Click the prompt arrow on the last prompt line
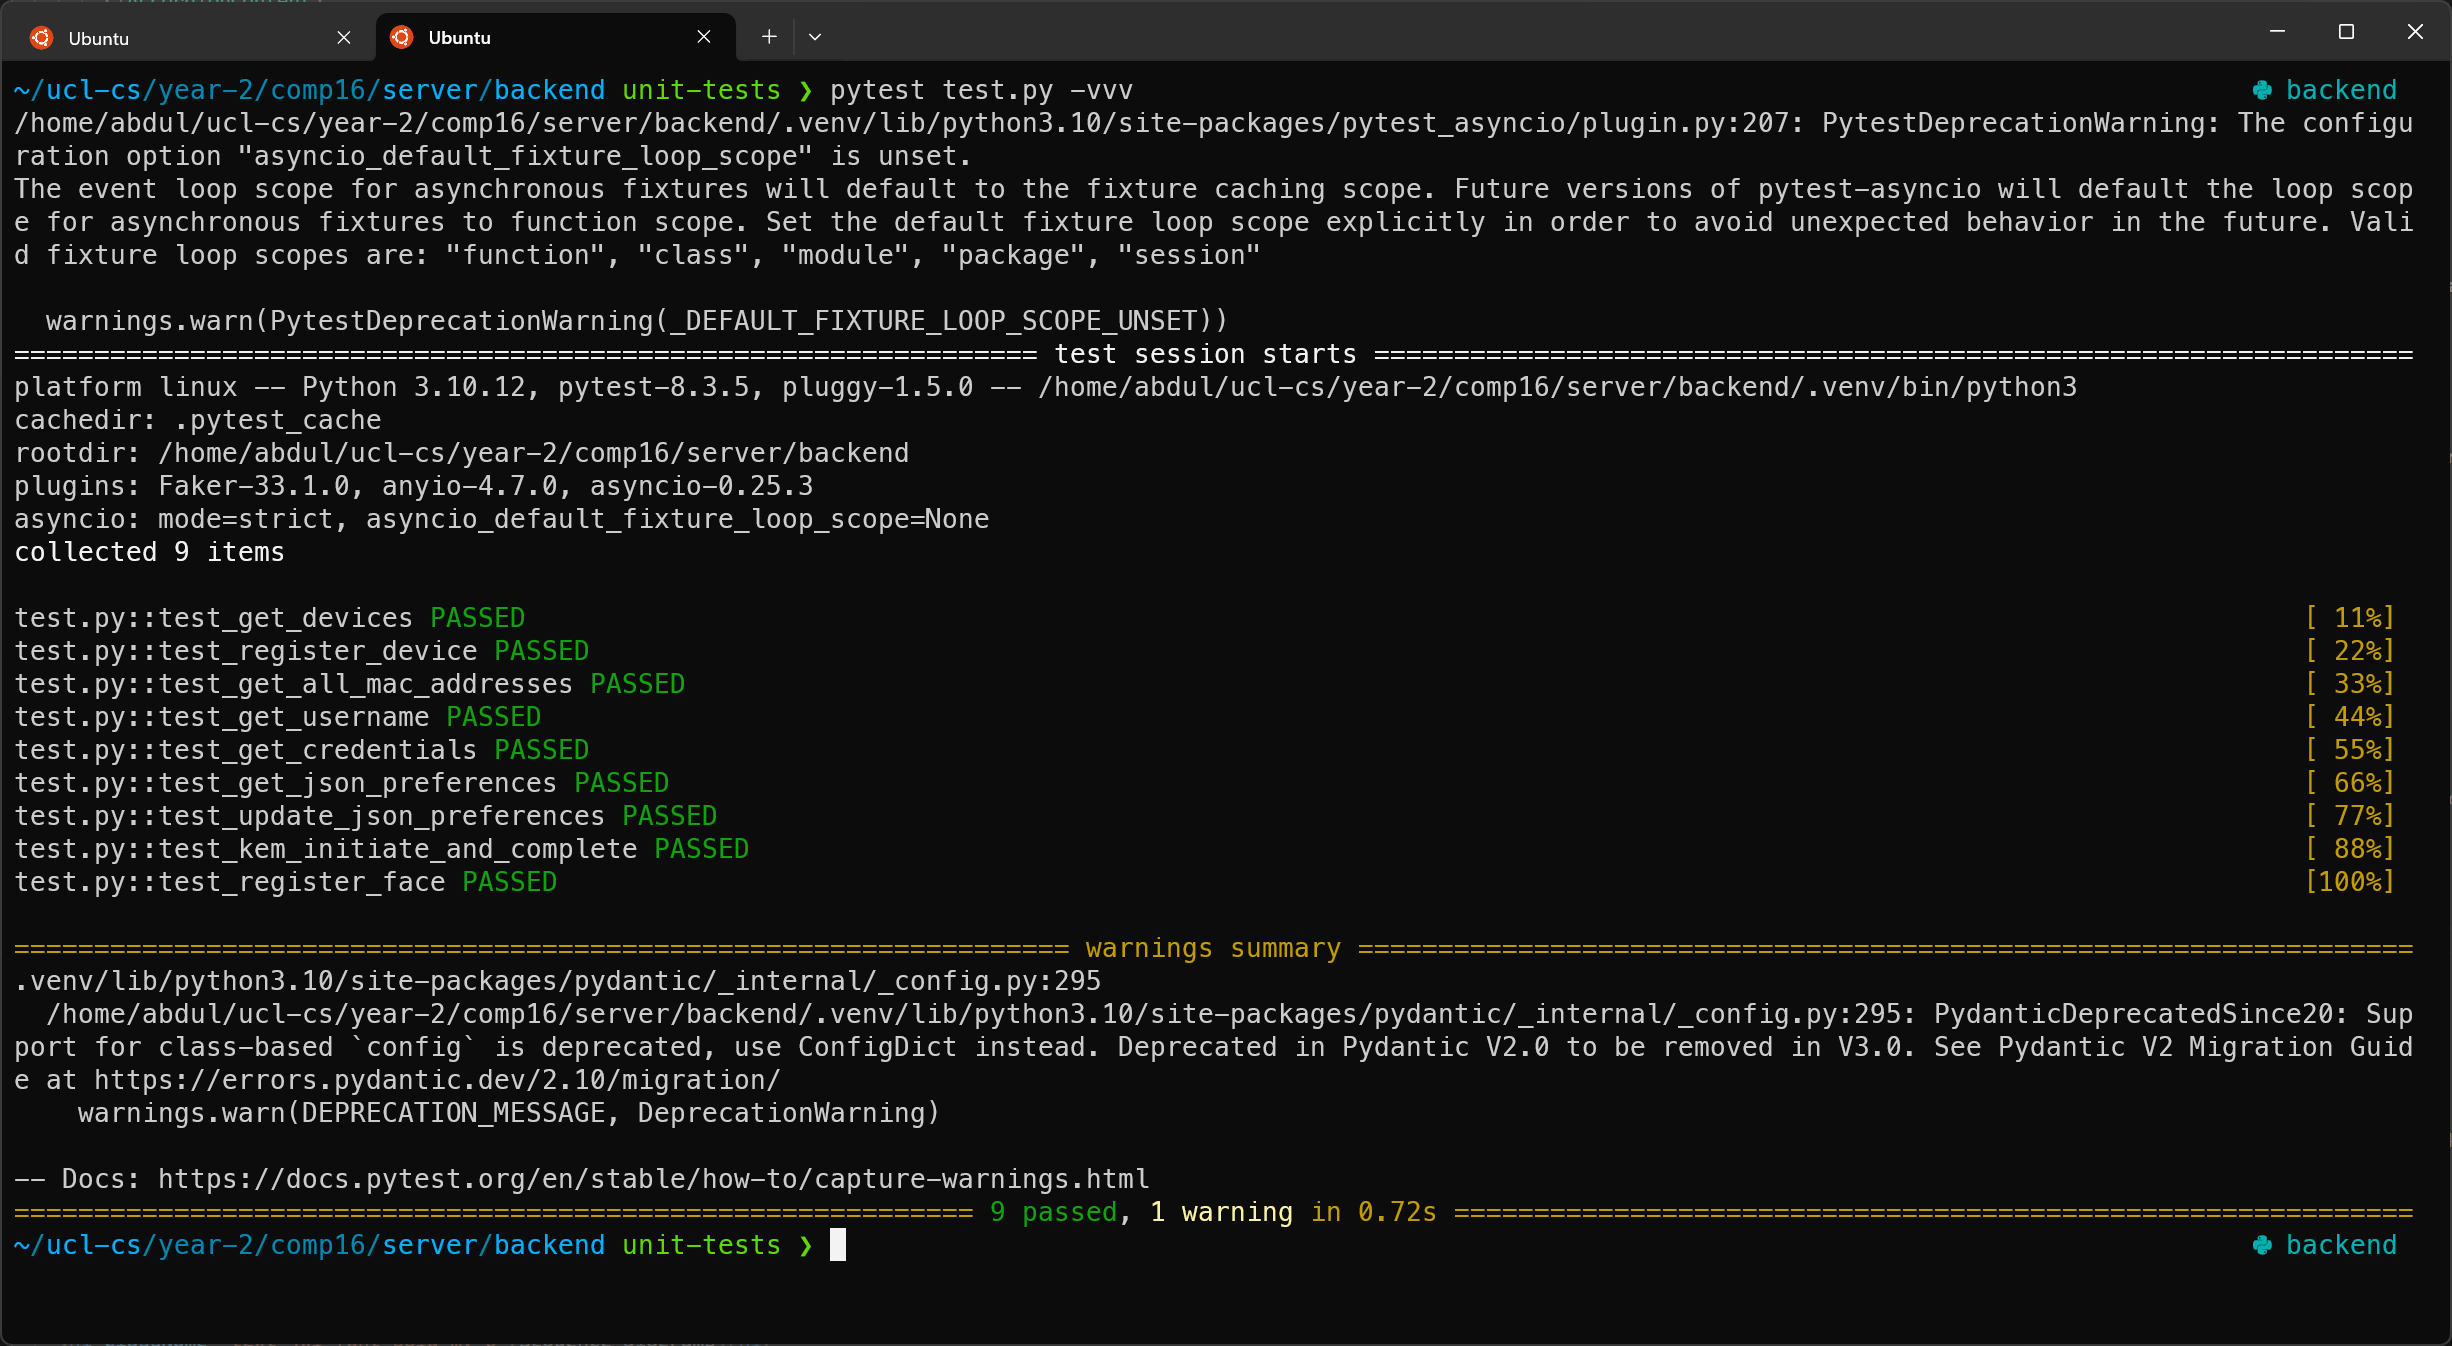Screen dimensions: 2452x1346 click(806, 1245)
